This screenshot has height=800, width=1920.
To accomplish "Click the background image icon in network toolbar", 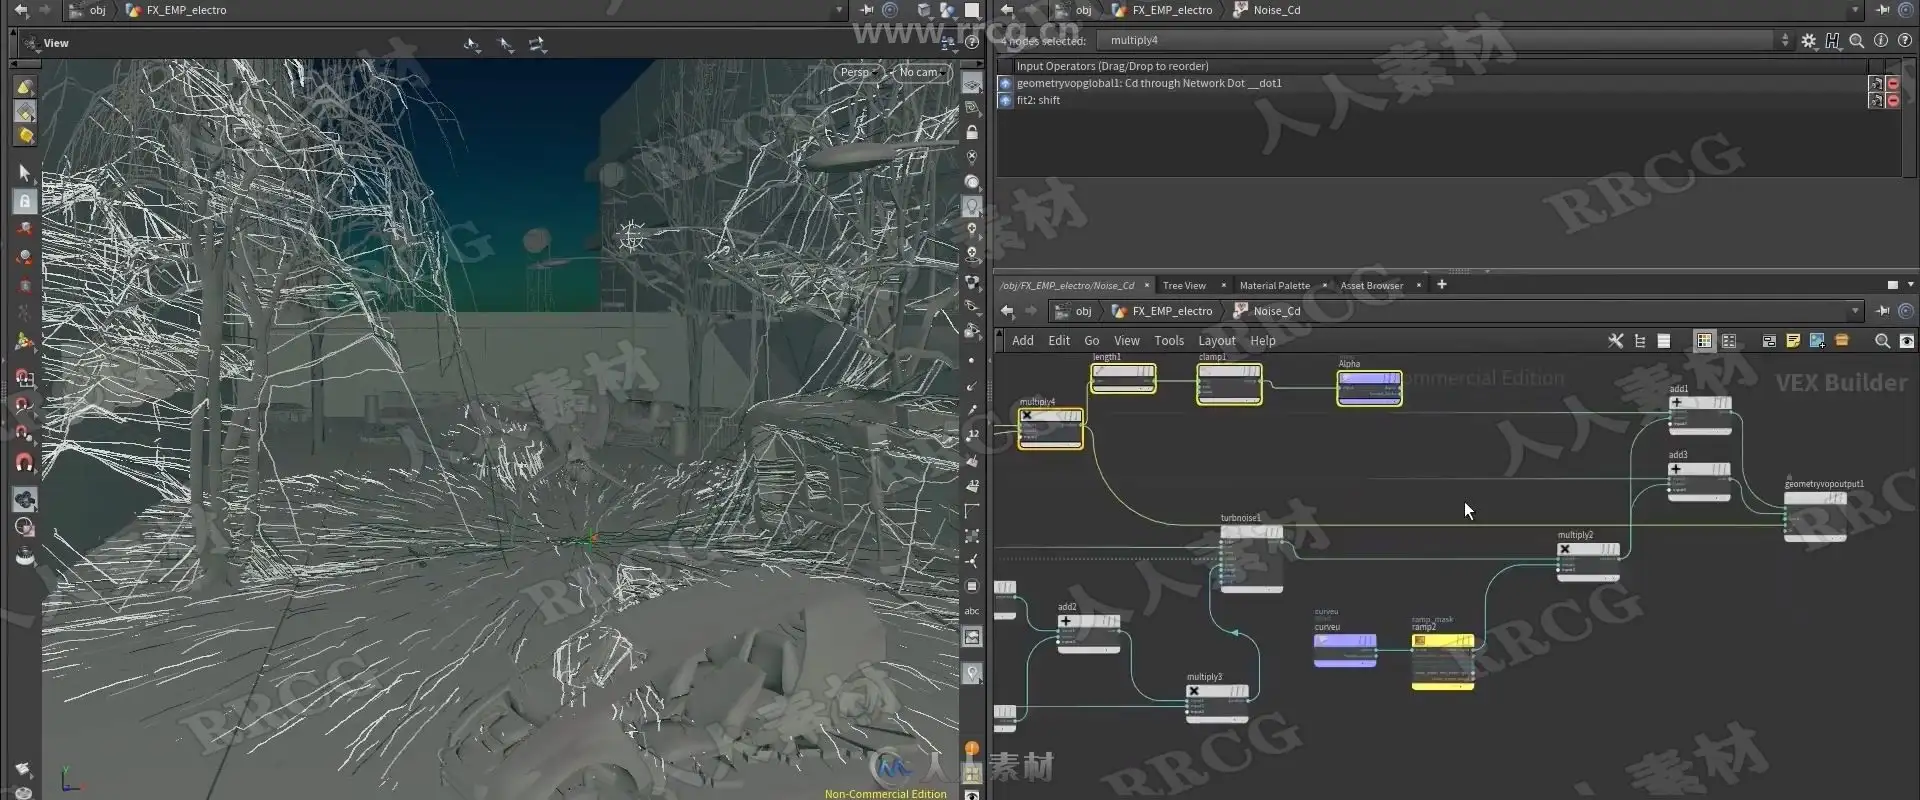I will point(1817,341).
